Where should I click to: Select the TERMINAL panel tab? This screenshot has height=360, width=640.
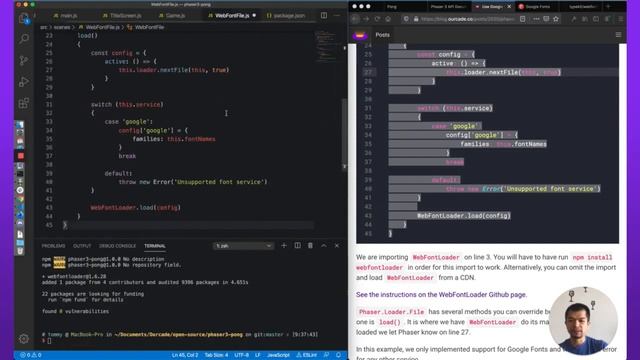coord(155,246)
